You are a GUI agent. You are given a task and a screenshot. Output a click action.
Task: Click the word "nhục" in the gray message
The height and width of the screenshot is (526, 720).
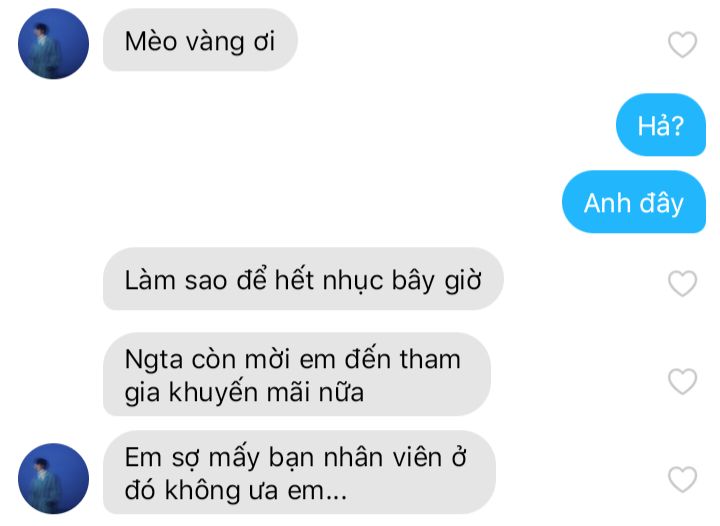(352, 281)
